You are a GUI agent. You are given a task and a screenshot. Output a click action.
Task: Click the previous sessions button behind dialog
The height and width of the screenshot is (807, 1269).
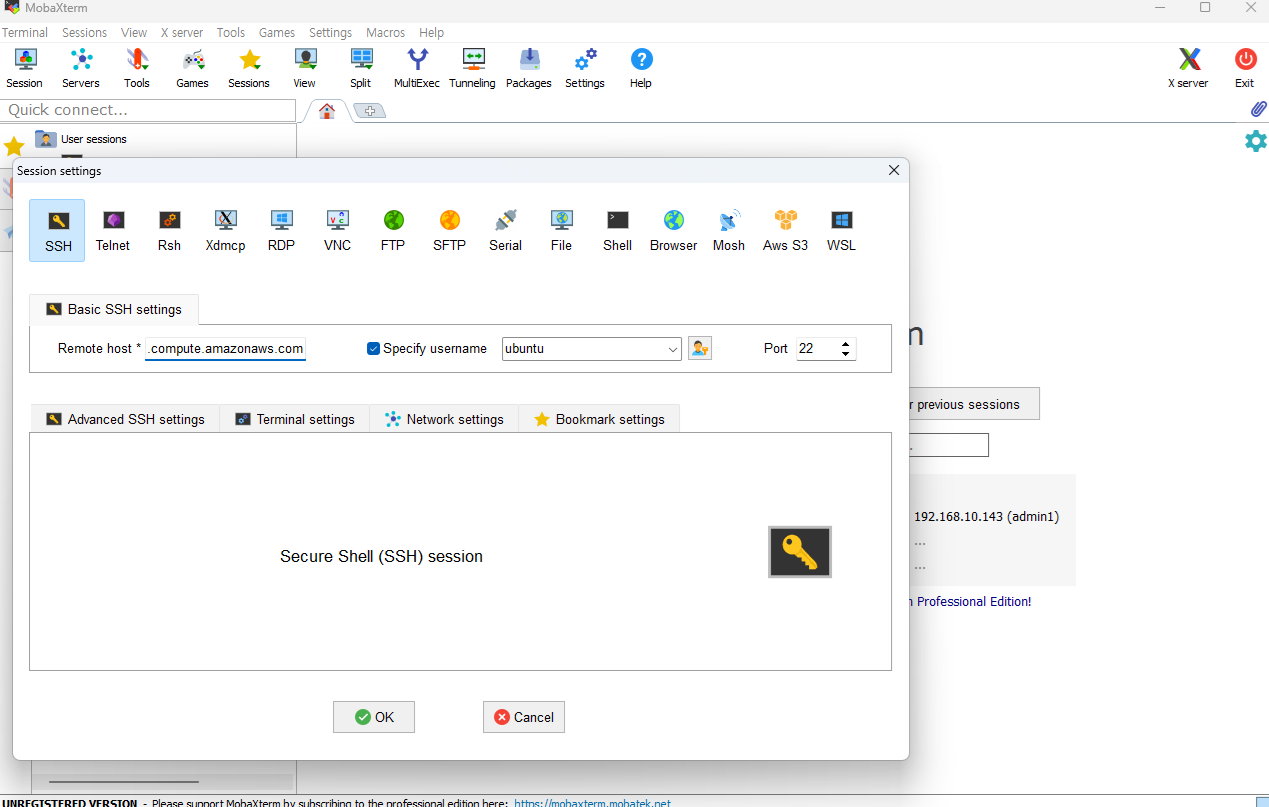973,404
